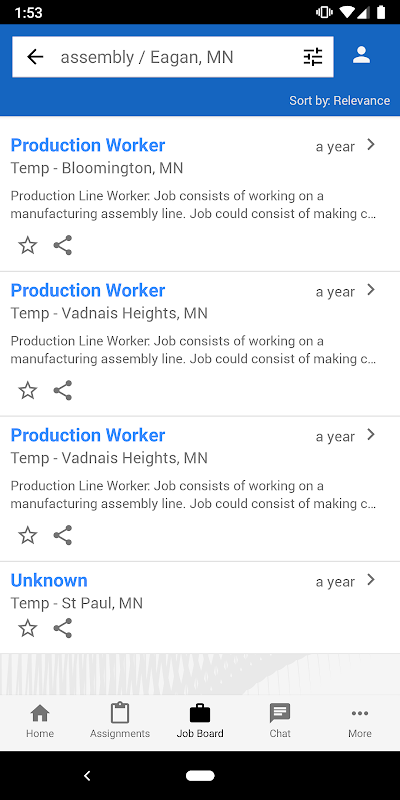This screenshot has height=800, width=400.
Task: Switch to the Chat tab
Action: tap(280, 720)
